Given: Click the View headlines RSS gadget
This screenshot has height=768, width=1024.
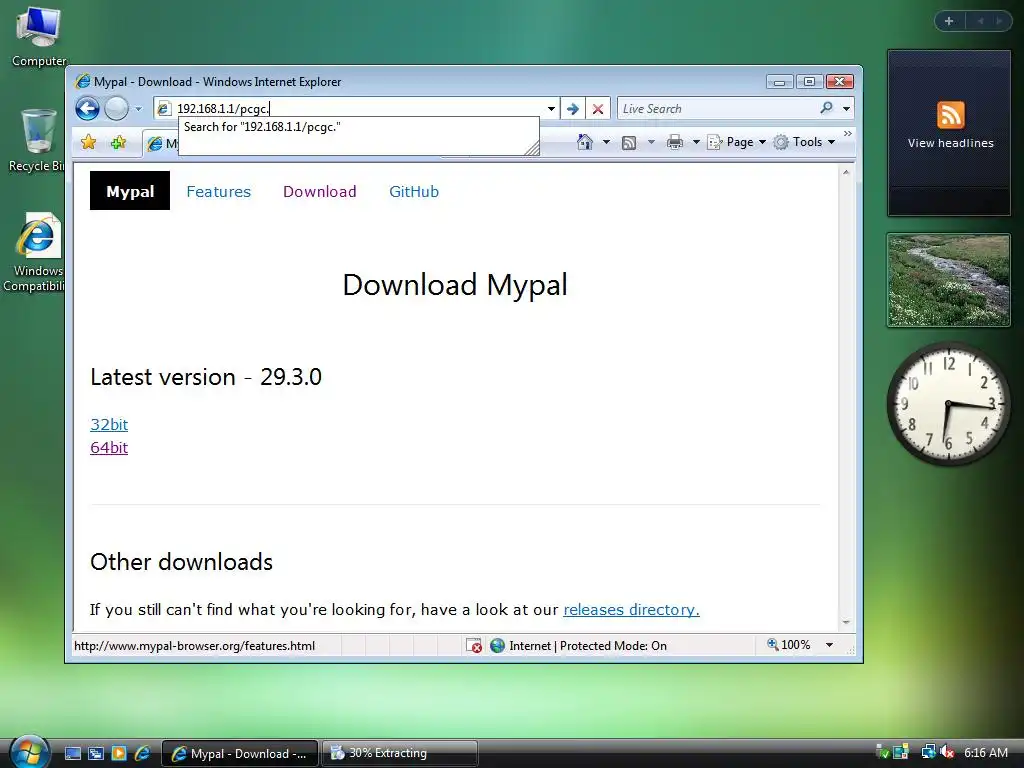Looking at the screenshot, I should pyautogui.click(x=950, y=133).
